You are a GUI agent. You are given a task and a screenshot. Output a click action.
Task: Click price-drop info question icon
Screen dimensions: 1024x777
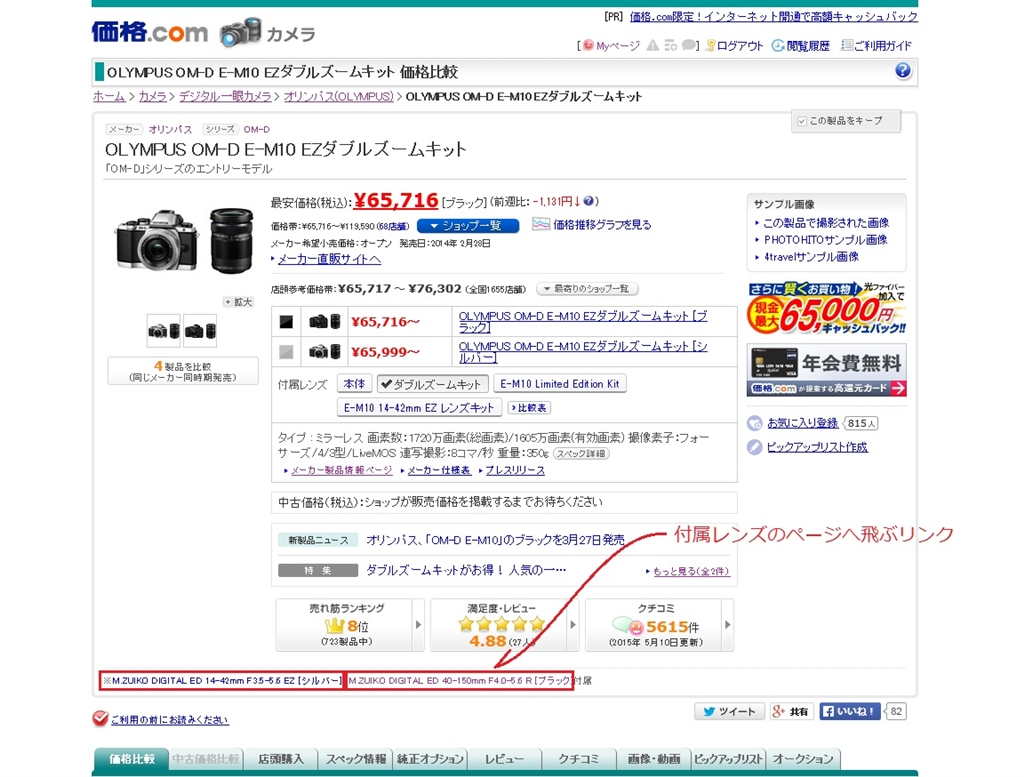[588, 201]
